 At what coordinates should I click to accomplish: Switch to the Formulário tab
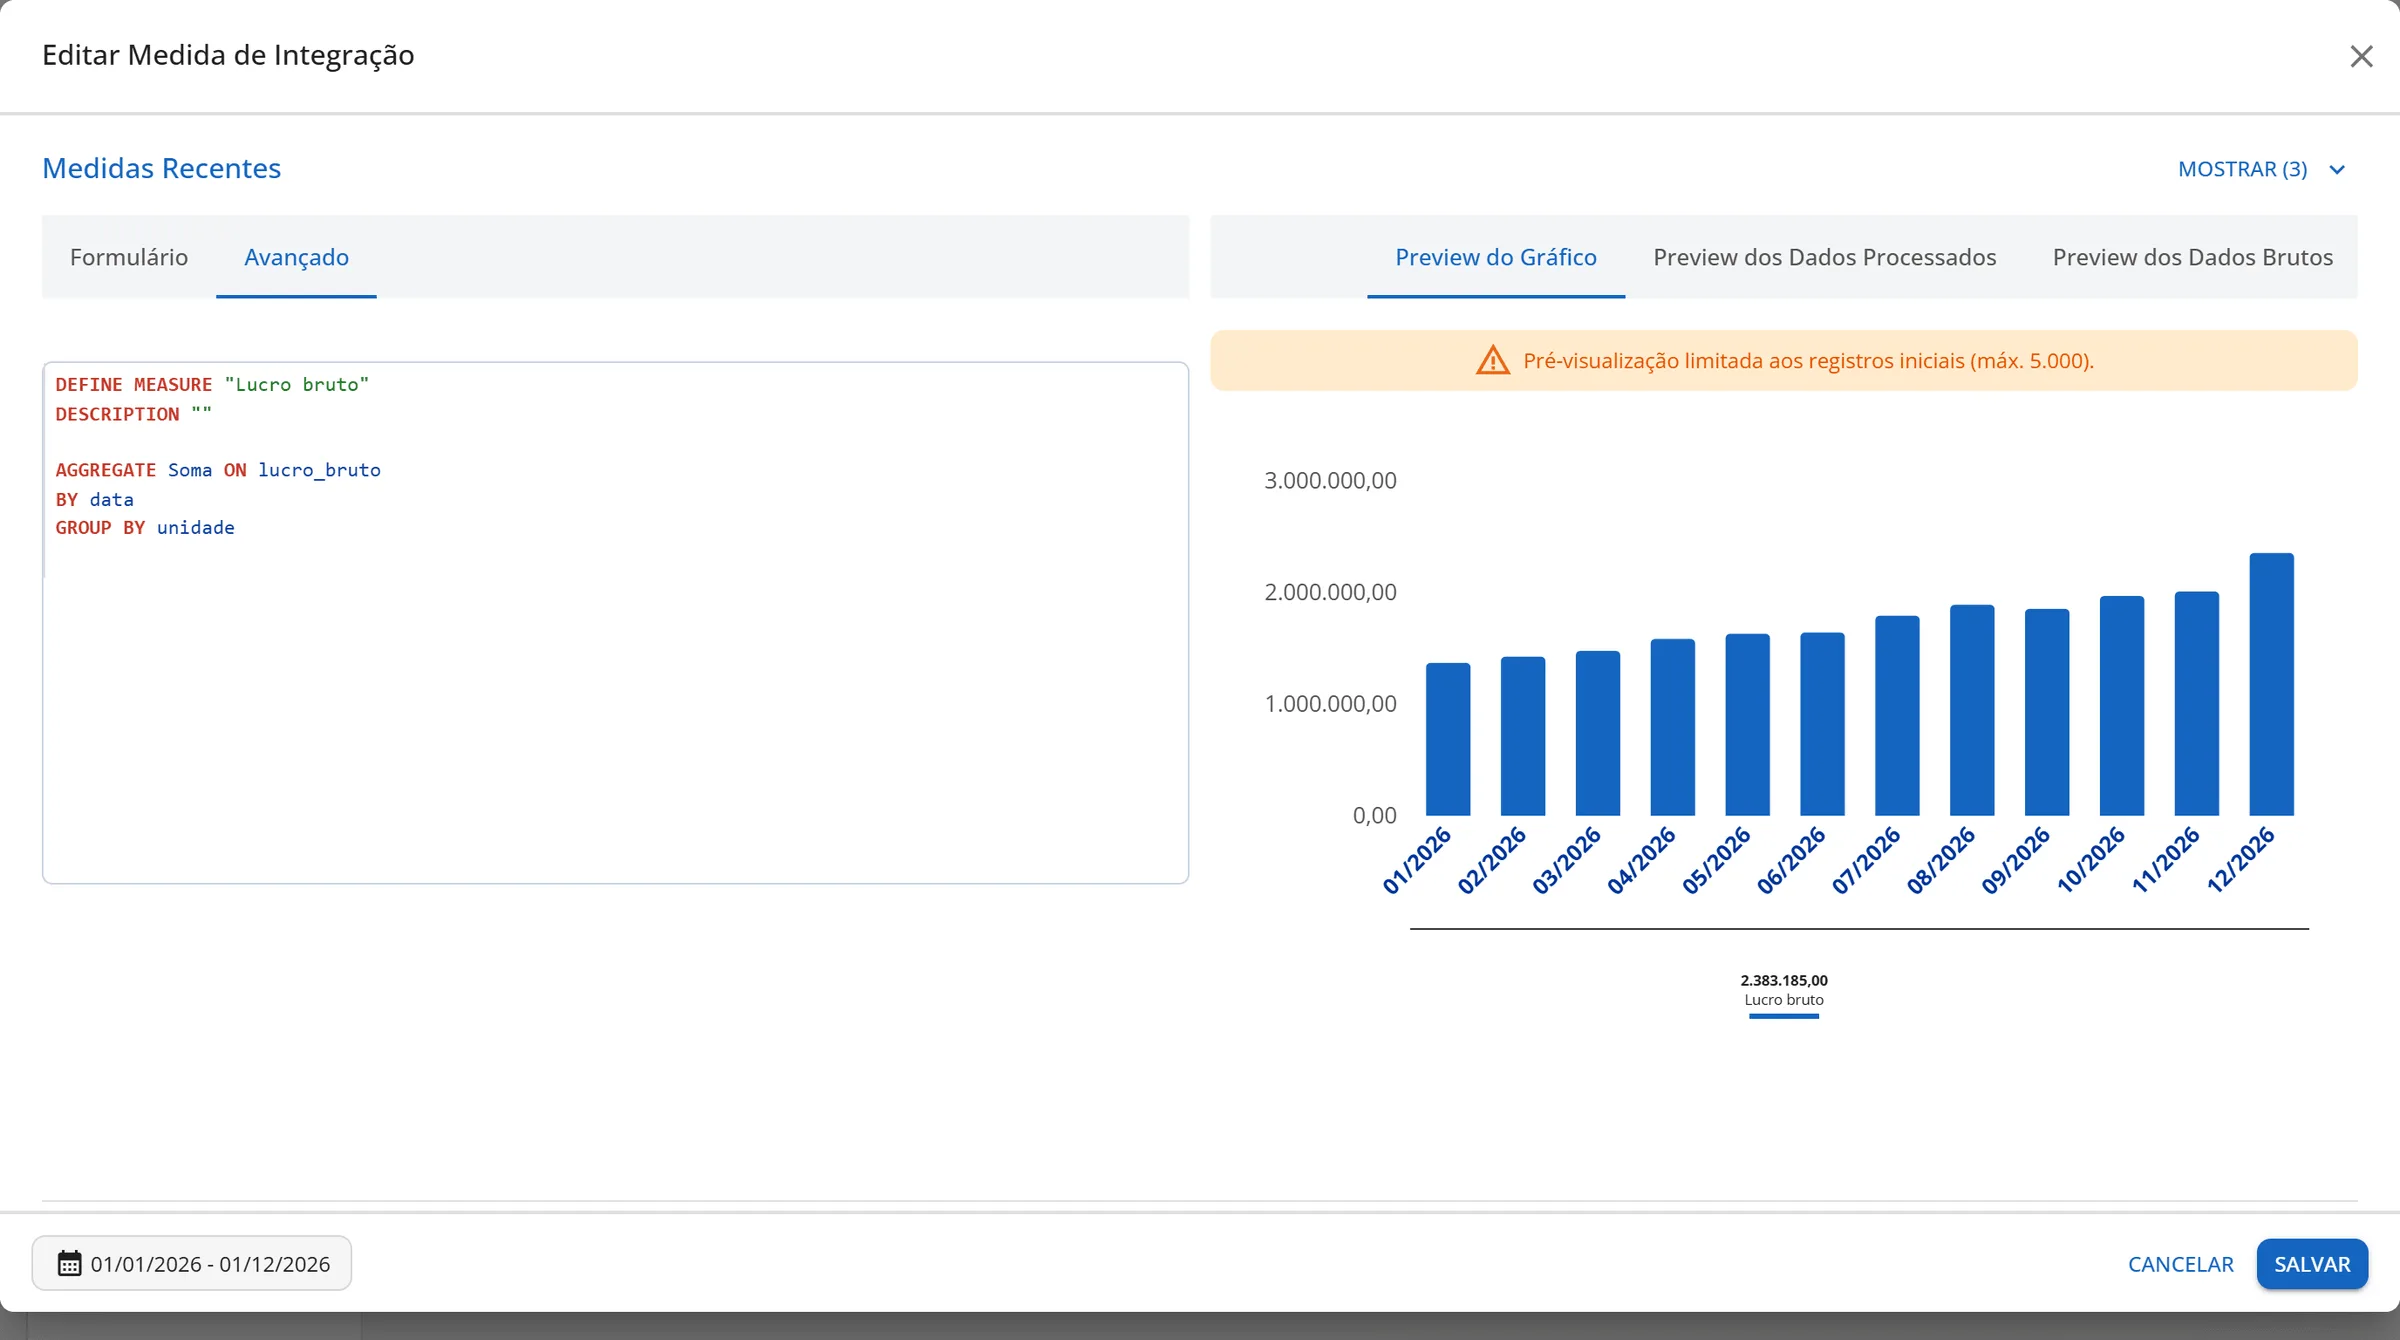[x=129, y=257]
